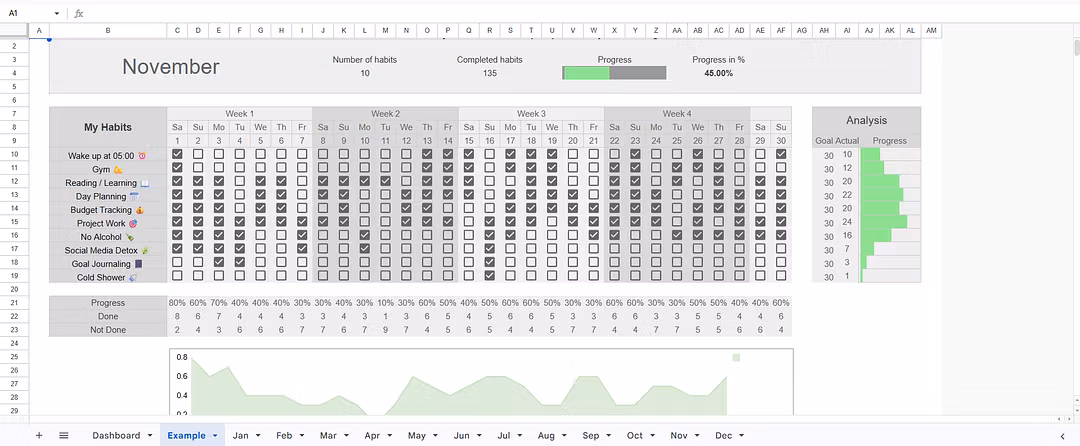
Task: Switch to the Jan sheet tab
Action: click(x=240, y=436)
